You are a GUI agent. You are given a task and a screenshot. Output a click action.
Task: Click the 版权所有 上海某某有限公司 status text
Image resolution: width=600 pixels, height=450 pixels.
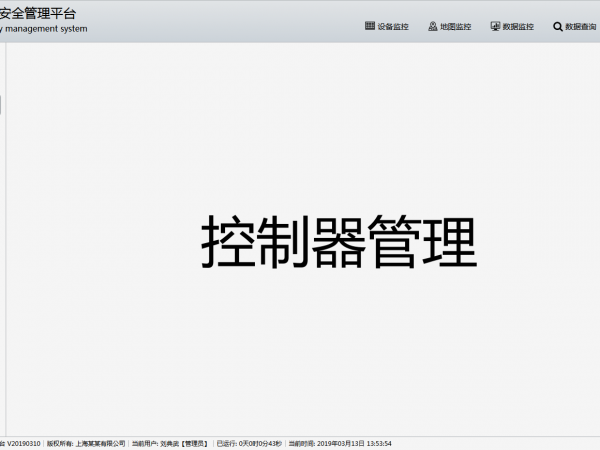[86, 443]
